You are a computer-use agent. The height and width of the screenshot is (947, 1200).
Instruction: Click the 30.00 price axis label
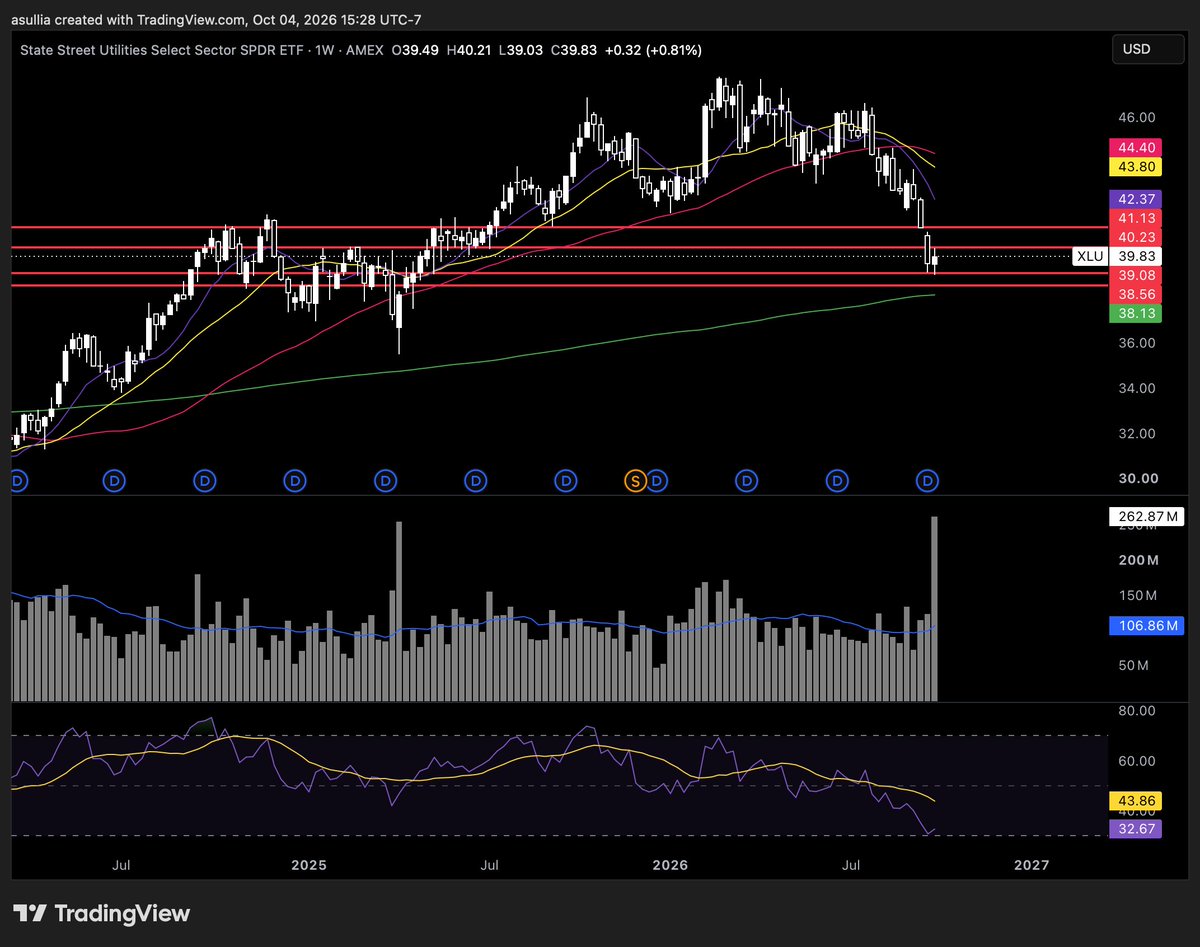(x=1139, y=478)
